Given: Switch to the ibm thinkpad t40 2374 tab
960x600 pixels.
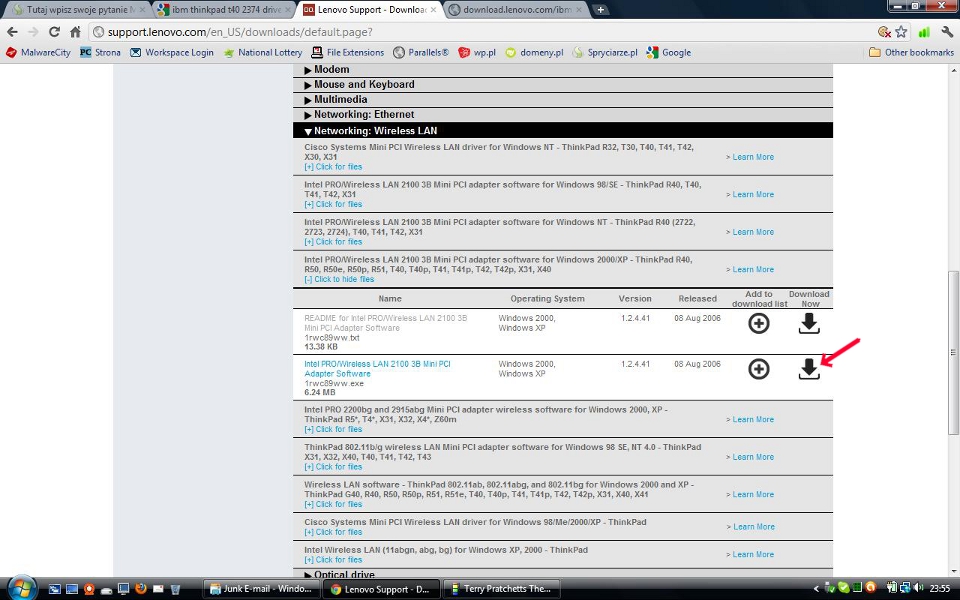Looking at the screenshot, I should pyautogui.click(x=223, y=10).
